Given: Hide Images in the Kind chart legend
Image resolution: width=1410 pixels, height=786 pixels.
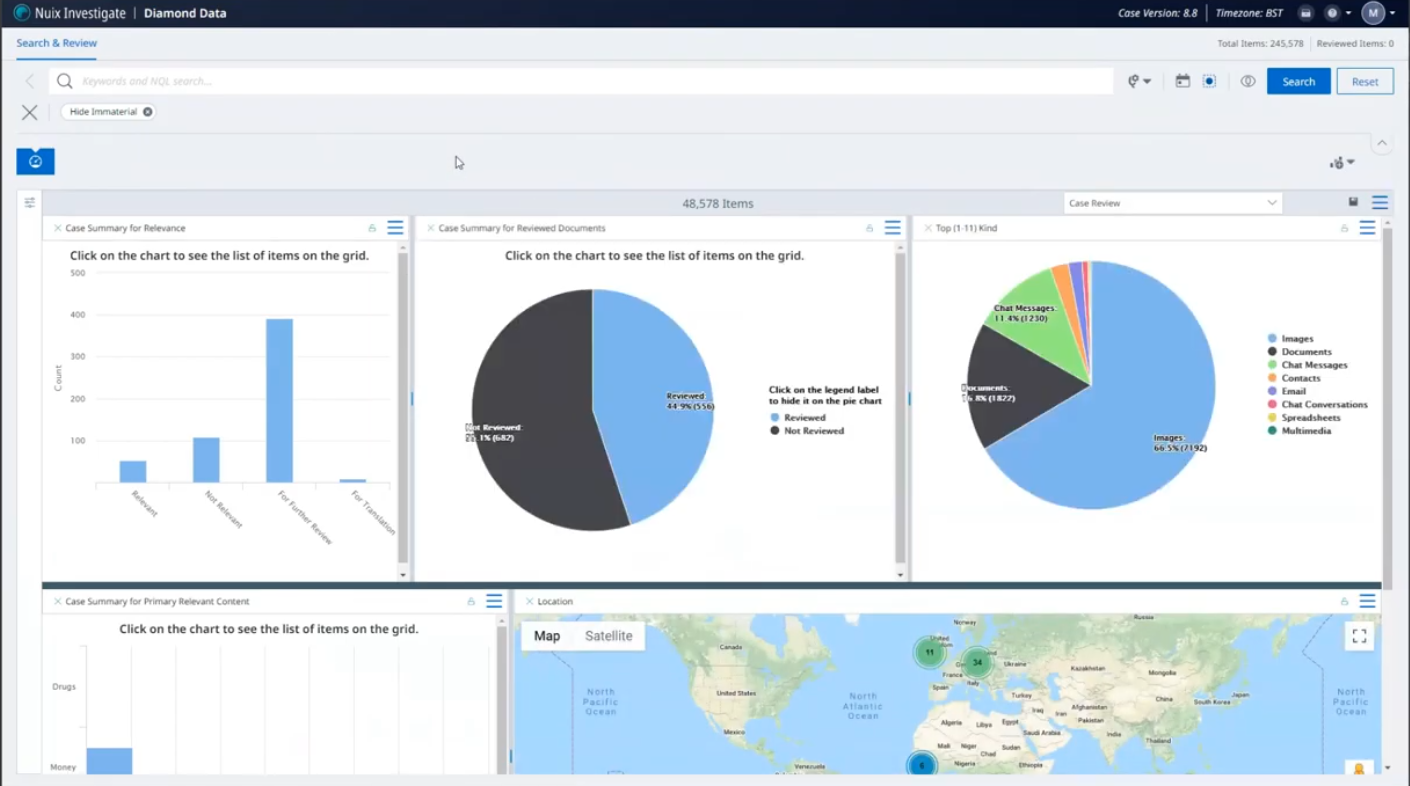Looking at the screenshot, I should 1297,338.
